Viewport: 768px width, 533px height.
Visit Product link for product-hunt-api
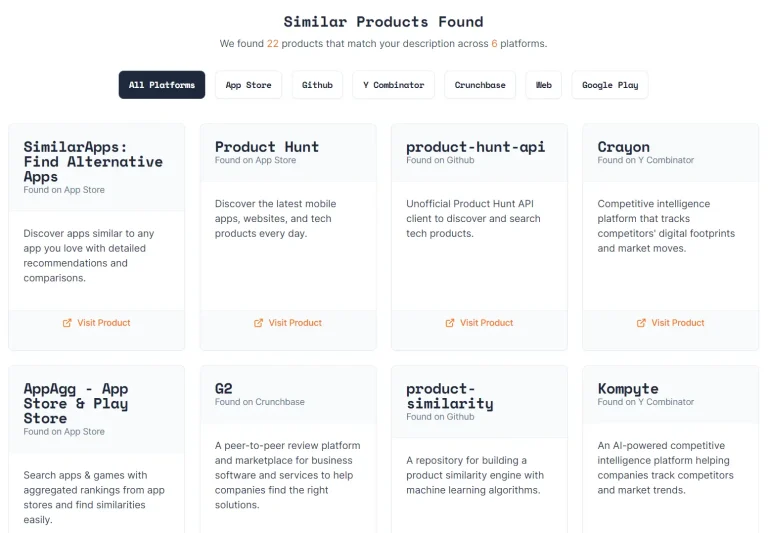(x=486, y=323)
